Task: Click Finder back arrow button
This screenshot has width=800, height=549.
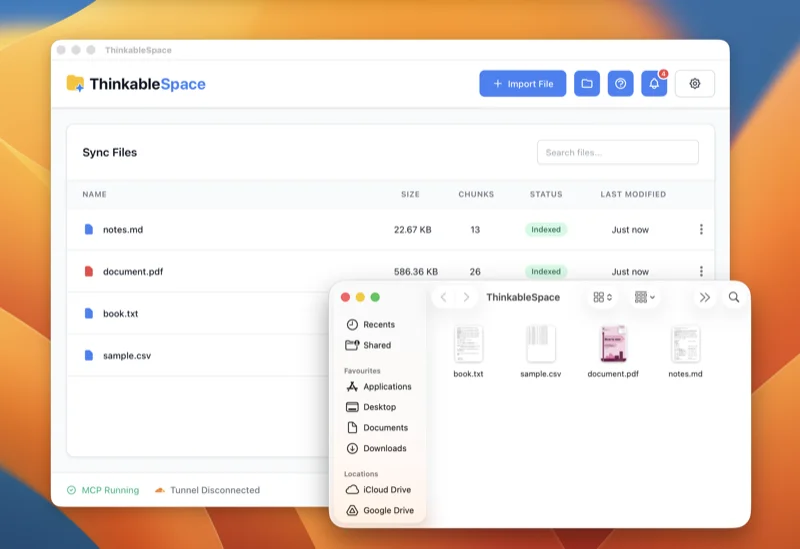Action: tap(443, 297)
